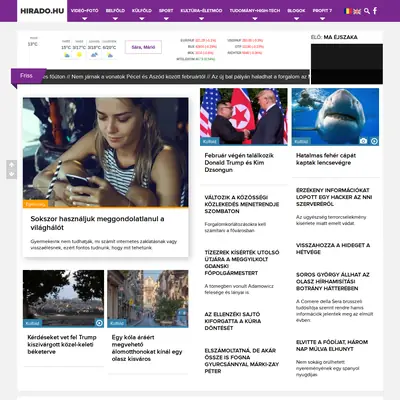Expand the KULTÚRA-ÉLETMÓD dropdown arrow
400x400 pixels.
[201, 19]
